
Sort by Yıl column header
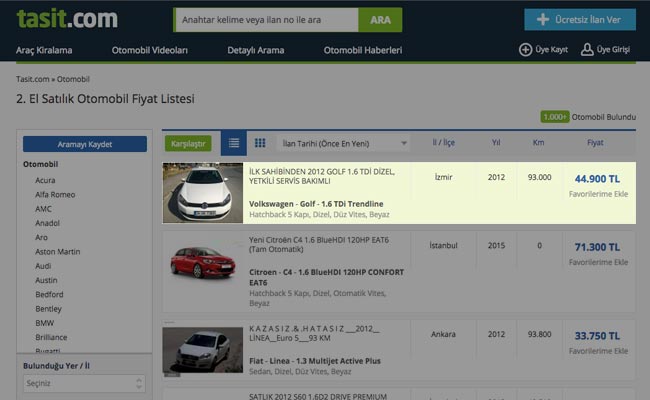pos(496,142)
